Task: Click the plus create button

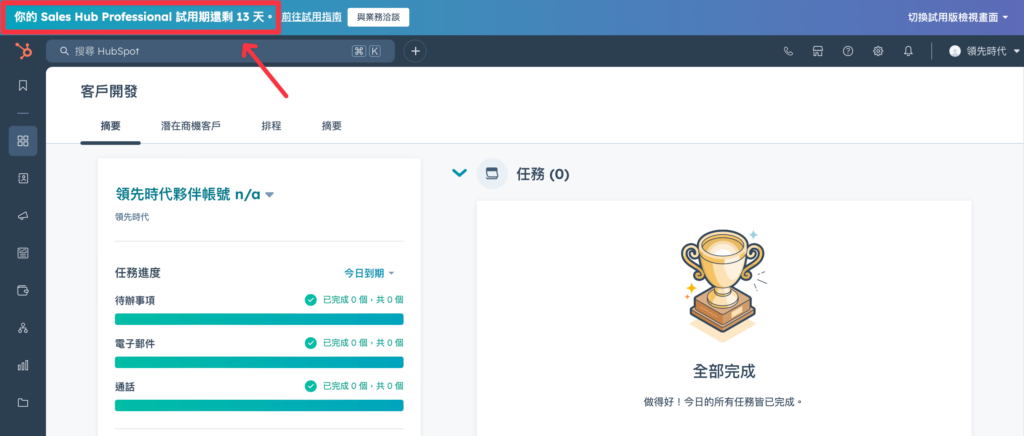Action: [x=415, y=51]
